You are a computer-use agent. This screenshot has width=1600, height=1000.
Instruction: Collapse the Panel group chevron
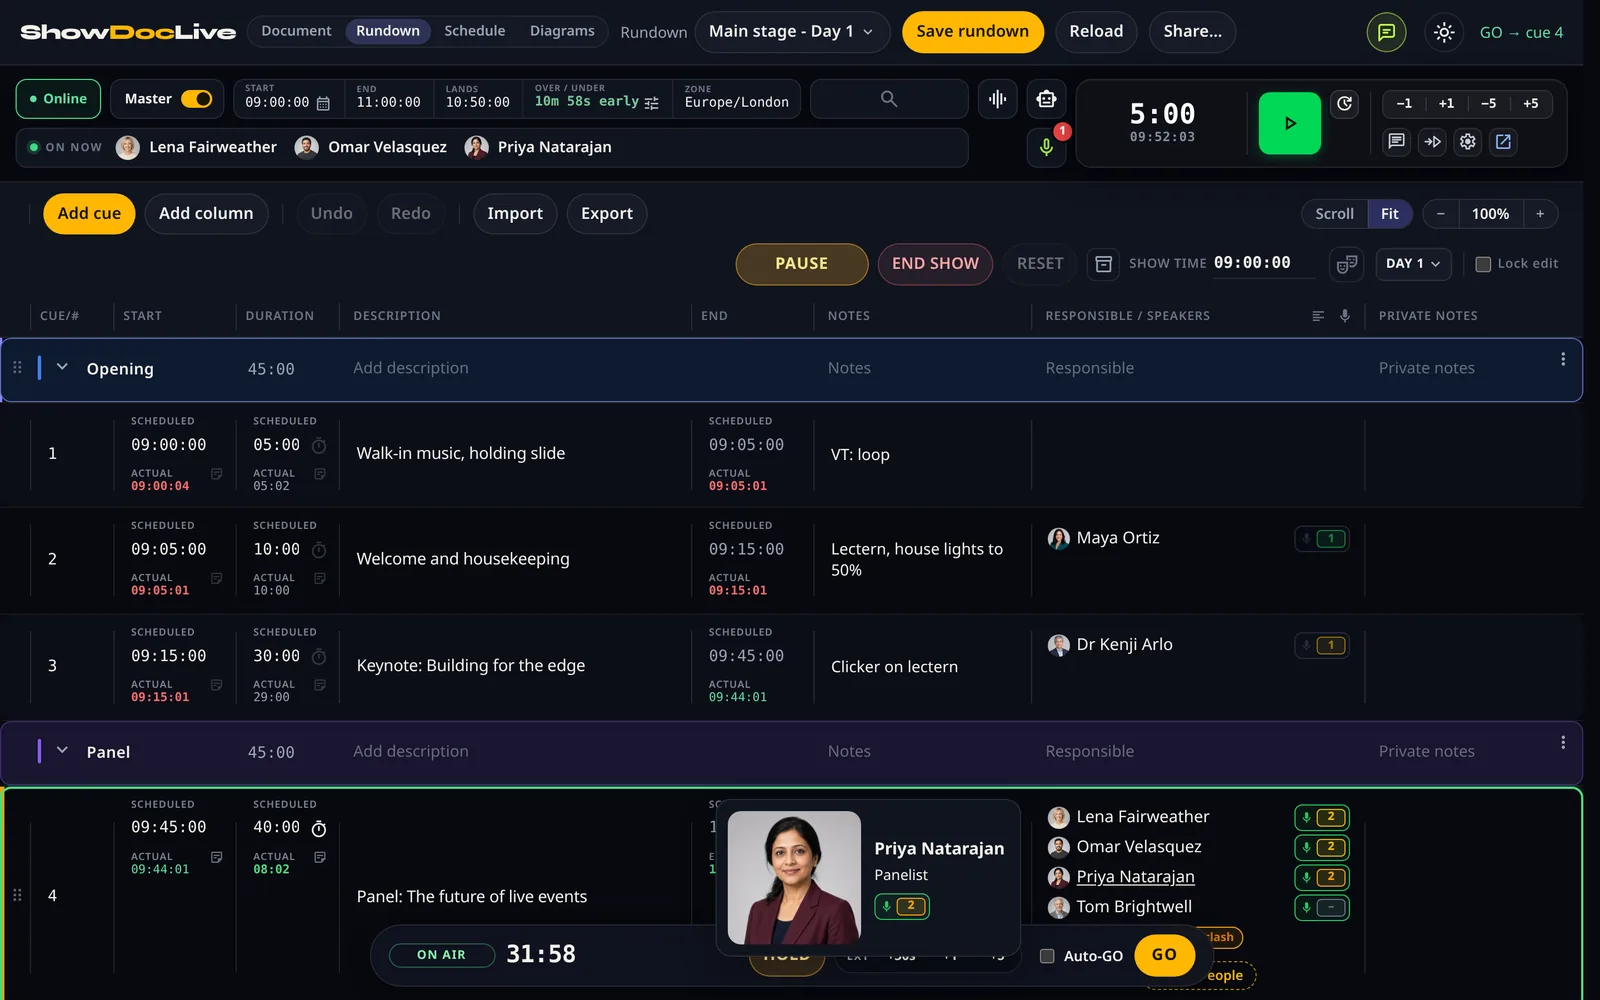pyautogui.click(x=62, y=751)
